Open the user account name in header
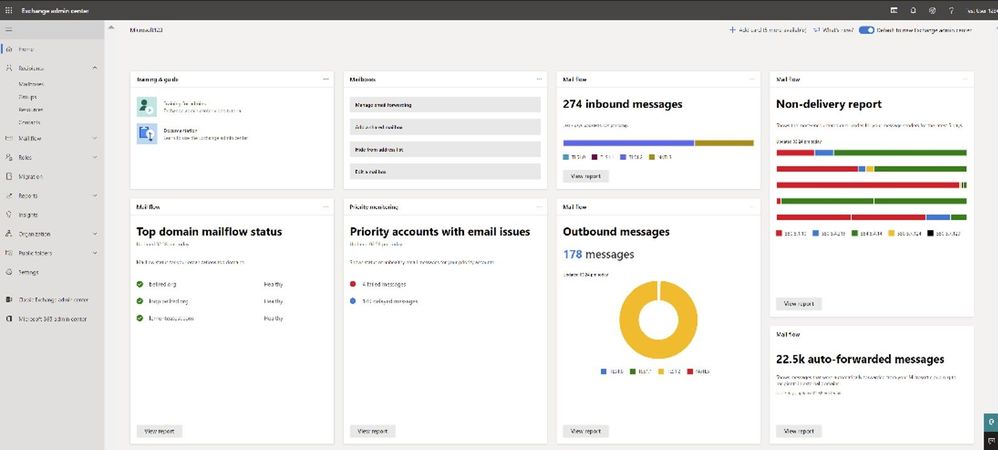 [983, 11]
